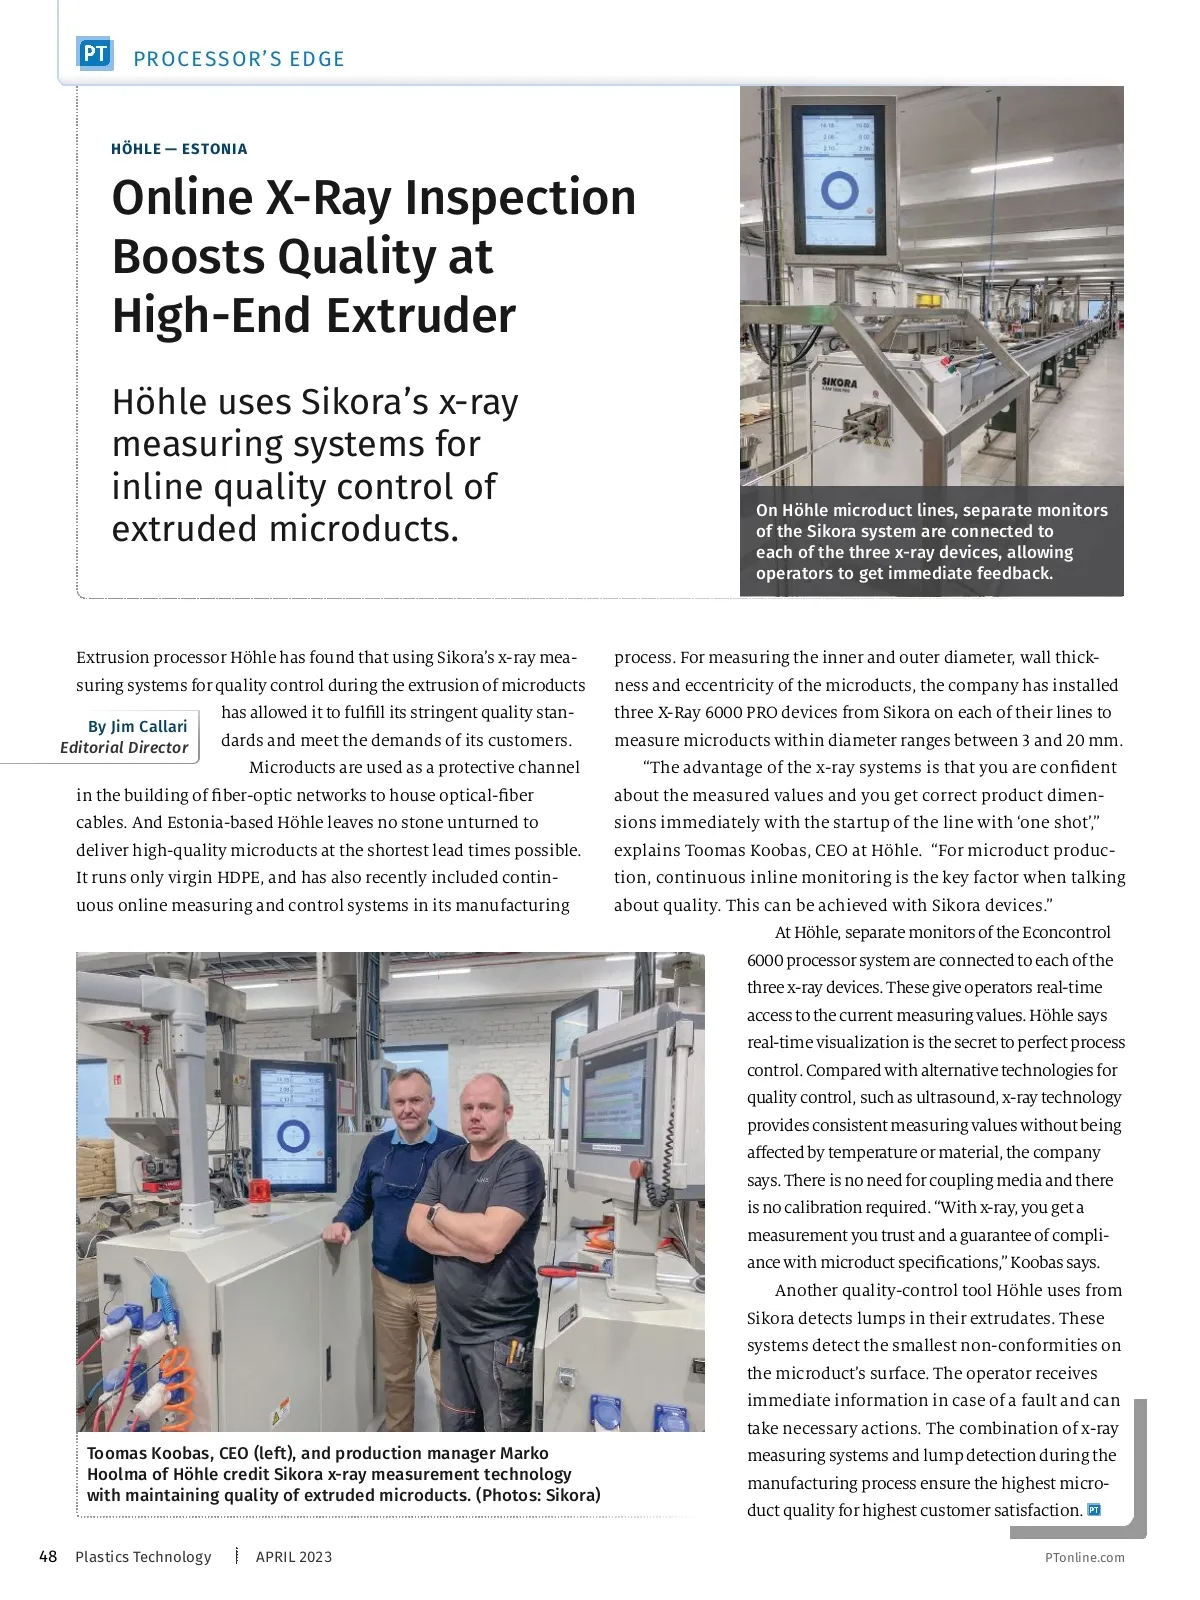Open the photo of the two men

tap(390, 1191)
